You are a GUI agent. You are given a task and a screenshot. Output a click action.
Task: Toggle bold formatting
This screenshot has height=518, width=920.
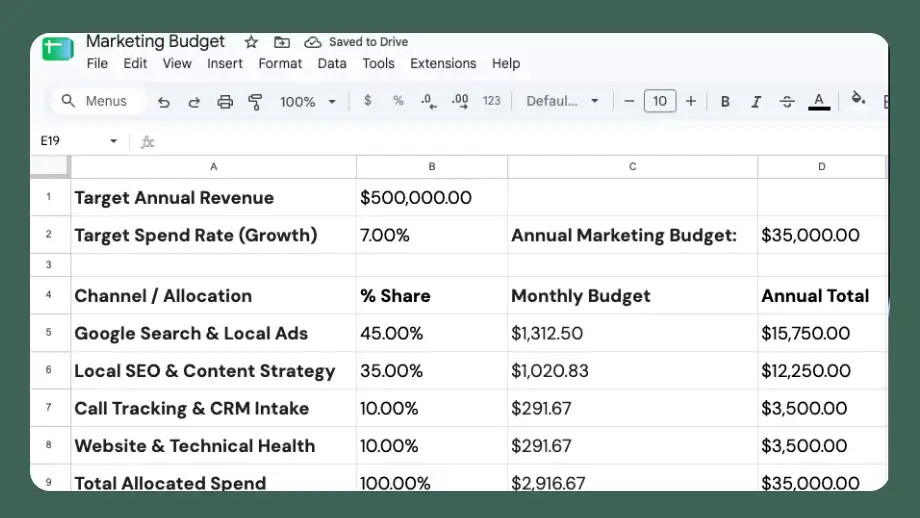coord(725,101)
